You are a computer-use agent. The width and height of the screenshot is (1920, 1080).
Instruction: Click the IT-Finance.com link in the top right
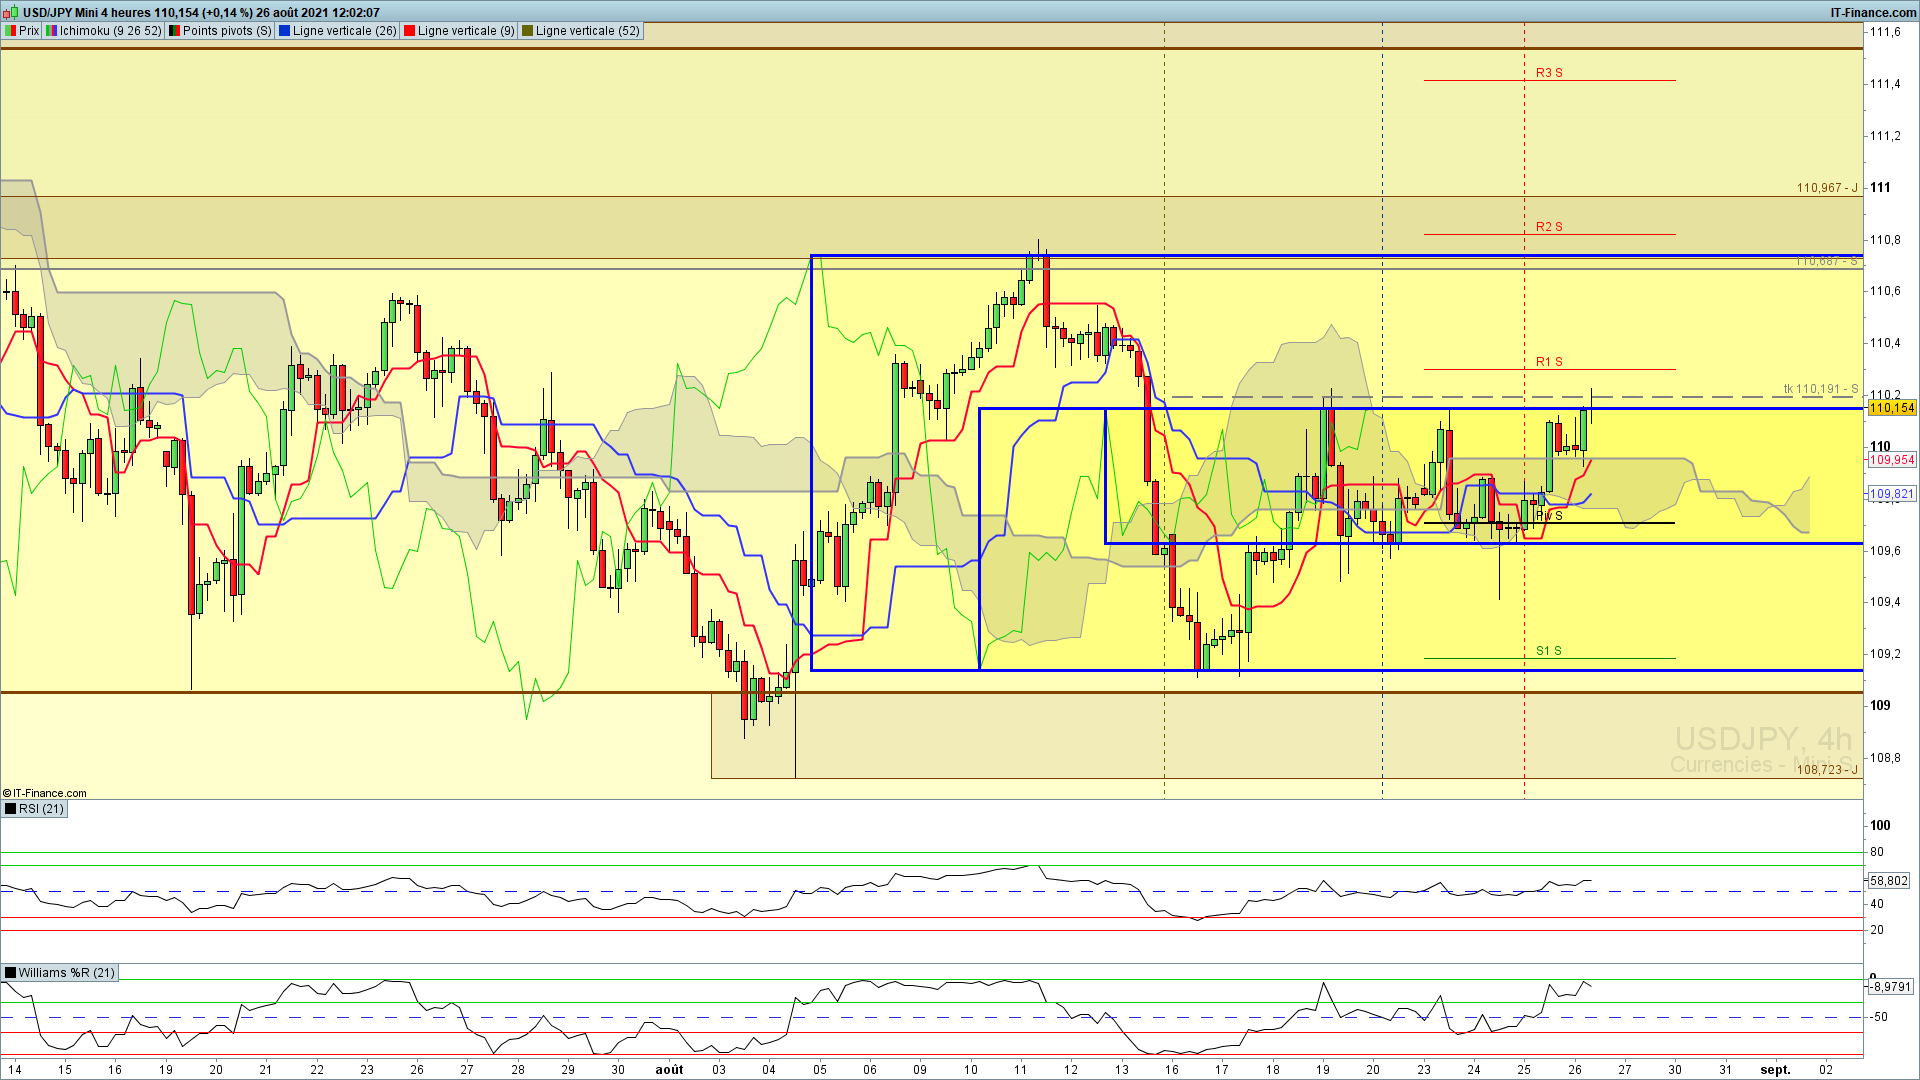point(1873,13)
